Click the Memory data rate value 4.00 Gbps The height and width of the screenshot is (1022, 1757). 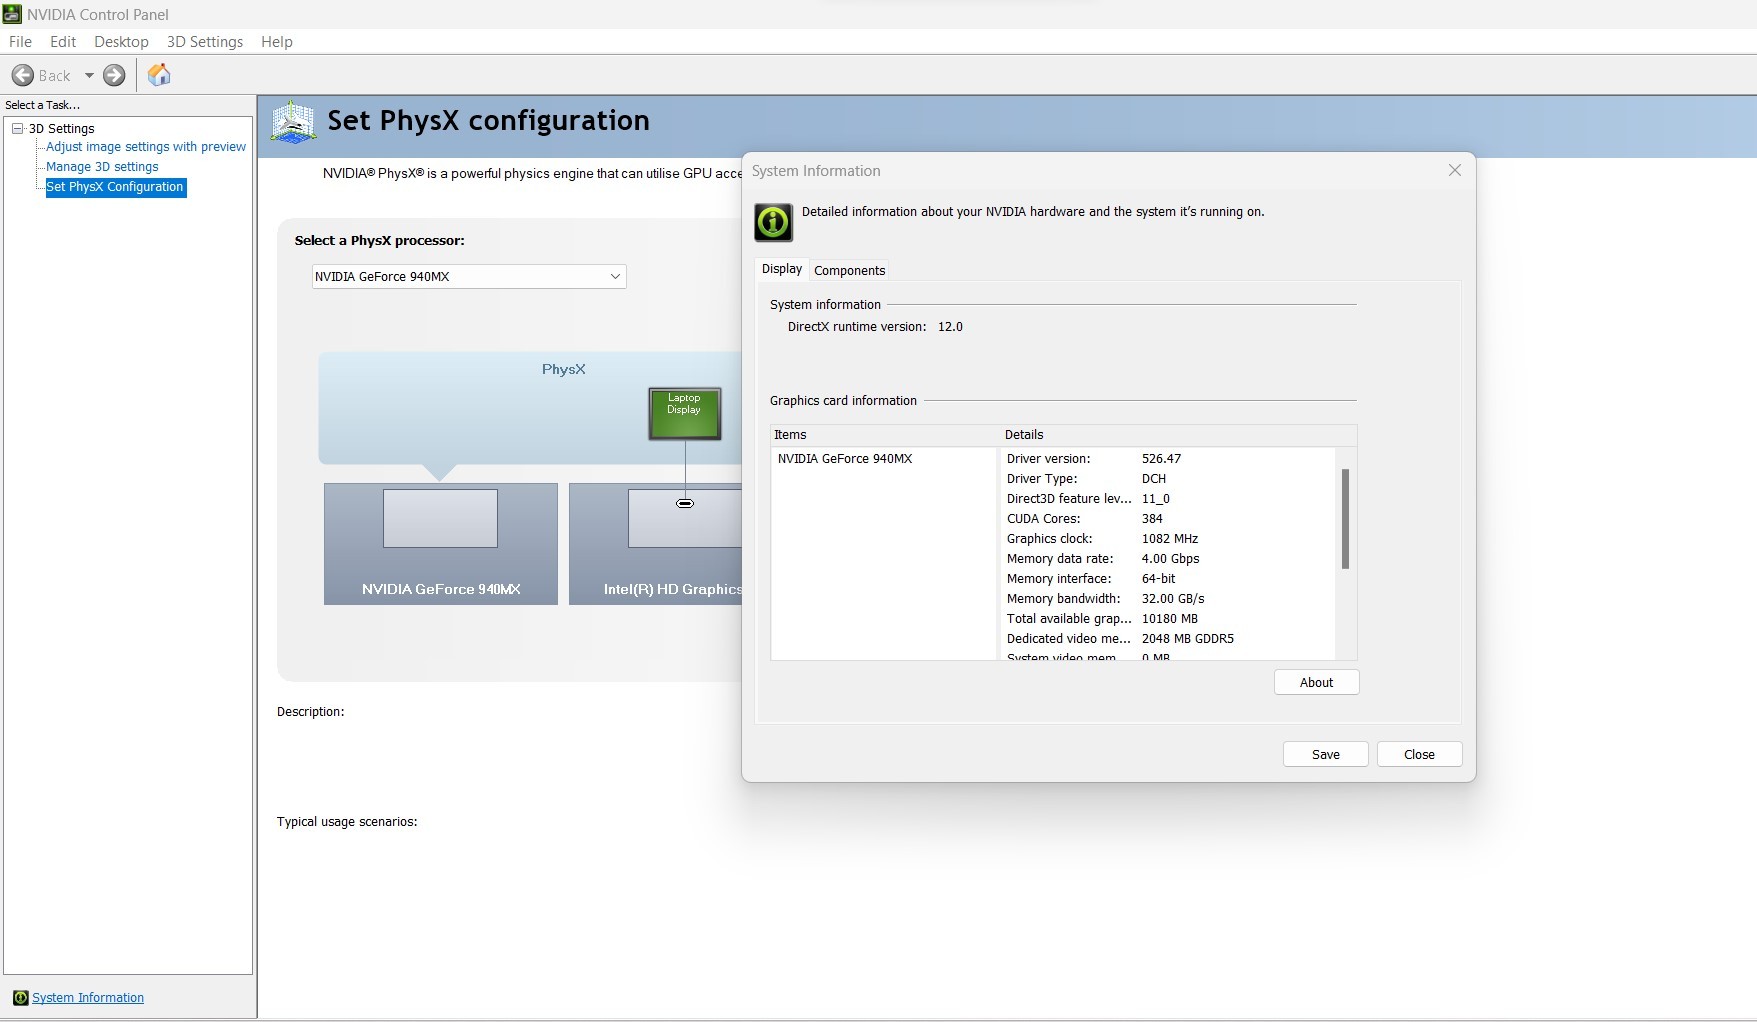(x=1170, y=559)
